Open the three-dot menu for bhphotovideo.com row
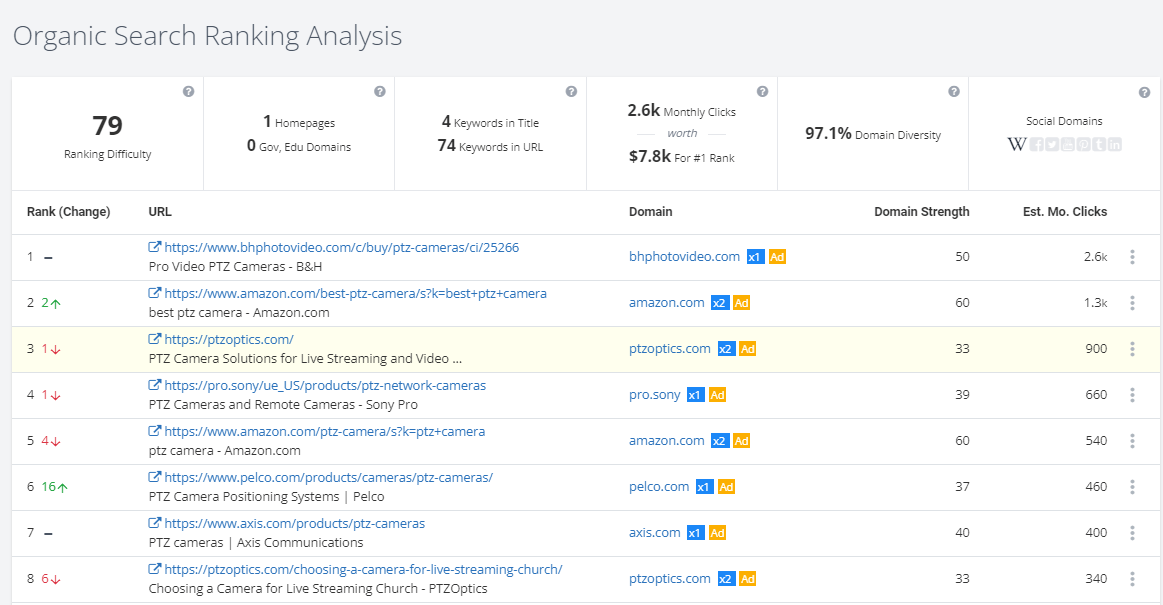 coord(1132,257)
